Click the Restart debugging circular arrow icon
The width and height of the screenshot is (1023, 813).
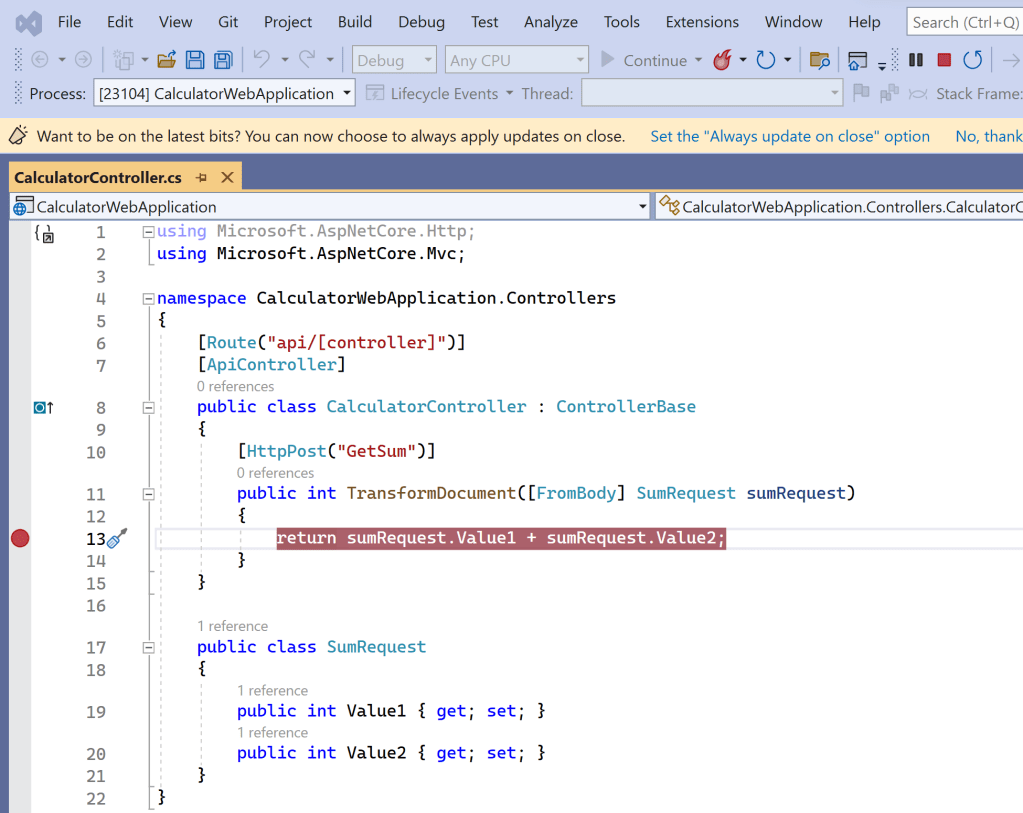(x=972, y=60)
